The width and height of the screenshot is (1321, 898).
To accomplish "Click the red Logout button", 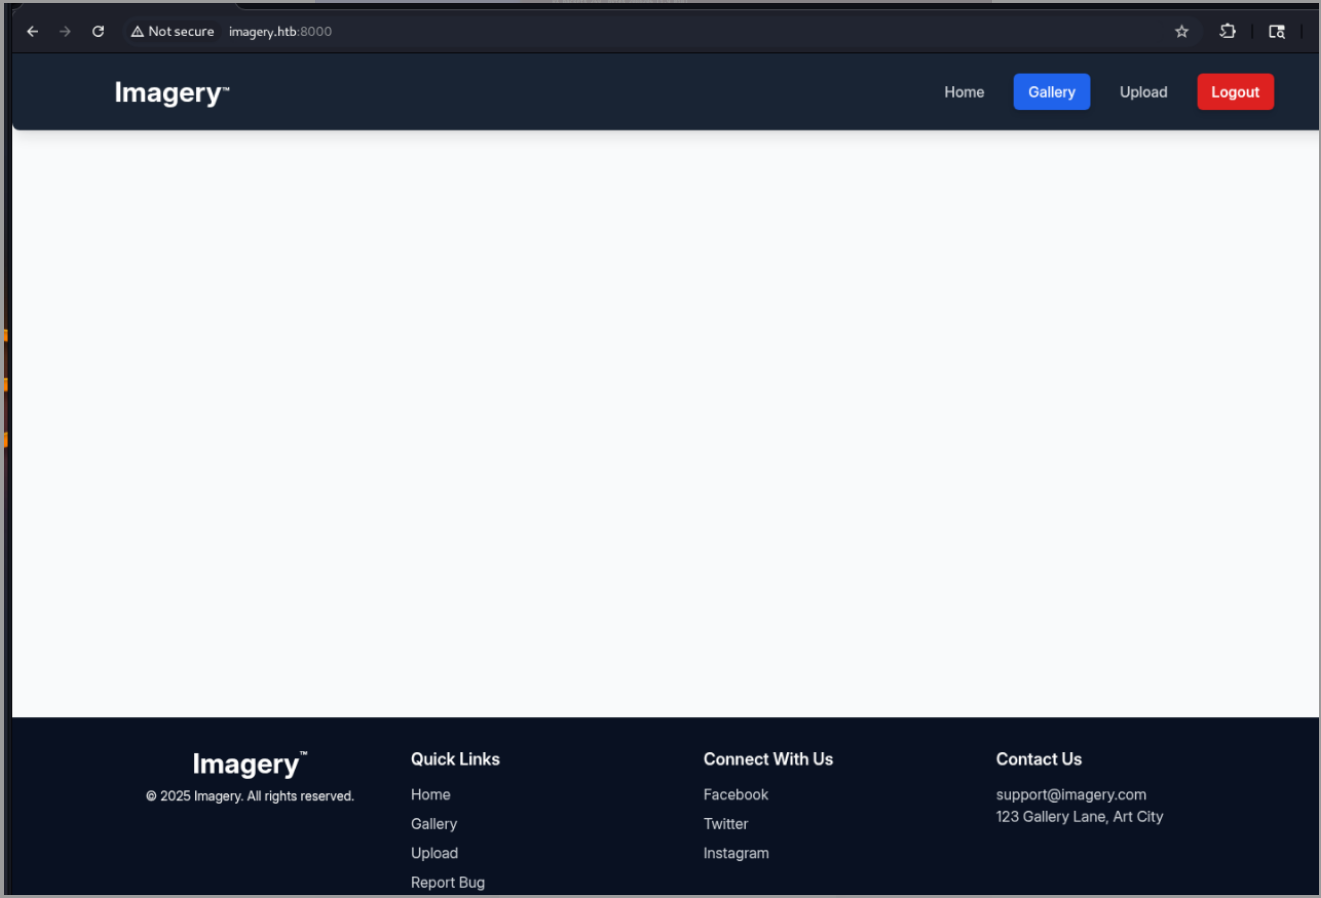I will [1235, 92].
